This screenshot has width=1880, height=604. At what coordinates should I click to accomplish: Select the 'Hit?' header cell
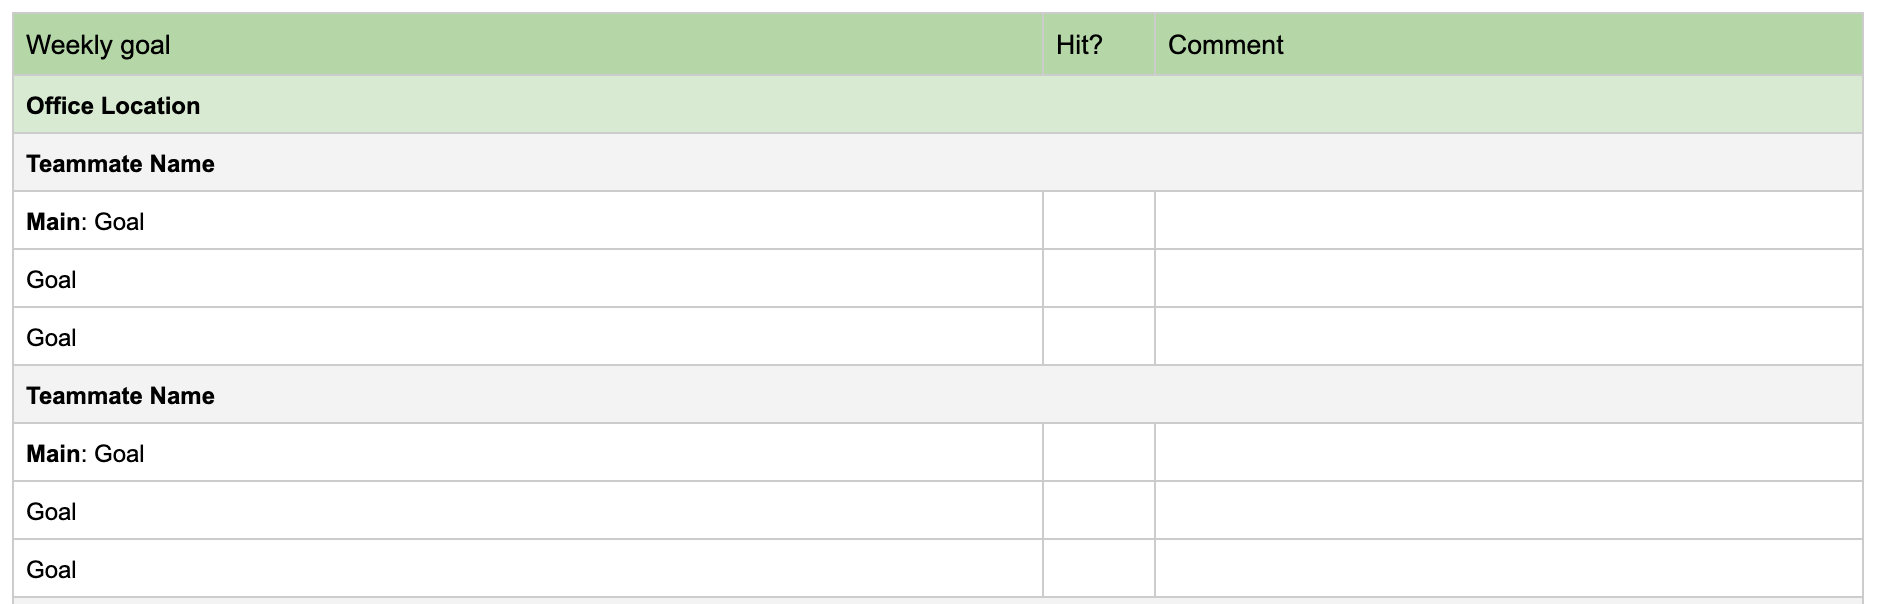click(x=1079, y=45)
